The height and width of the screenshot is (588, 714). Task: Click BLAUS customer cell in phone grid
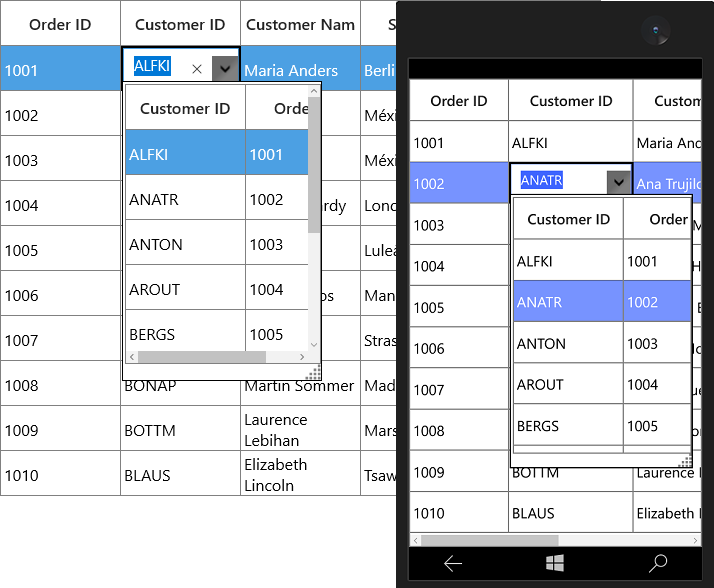(x=571, y=513)
